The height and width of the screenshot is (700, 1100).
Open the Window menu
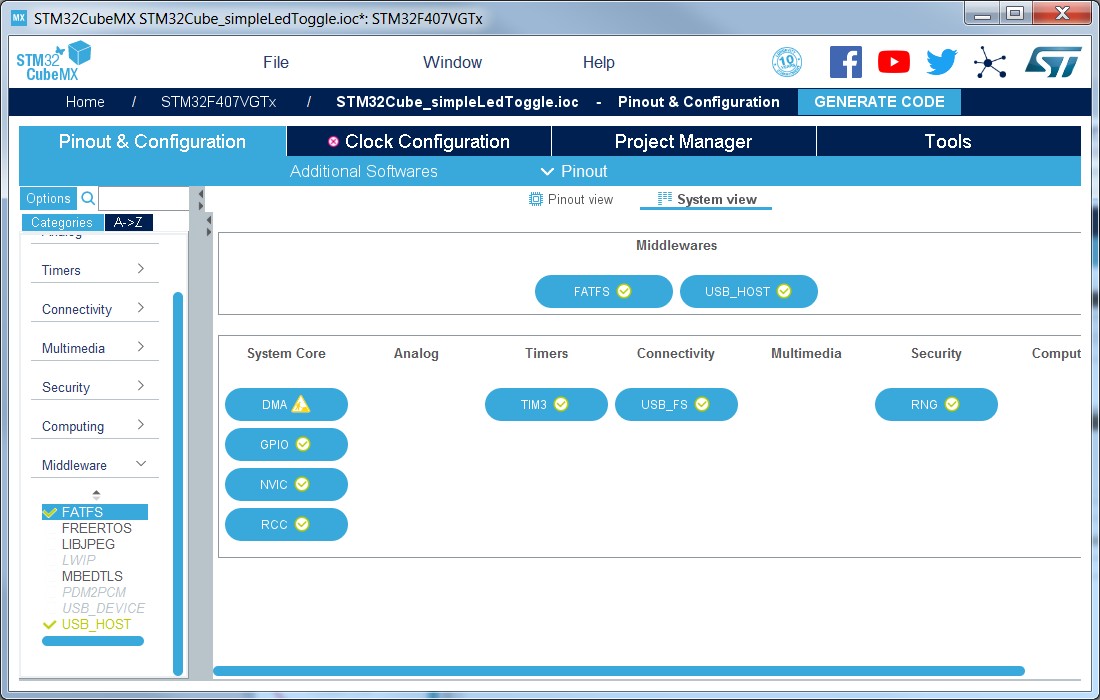[x=452, y=62]
